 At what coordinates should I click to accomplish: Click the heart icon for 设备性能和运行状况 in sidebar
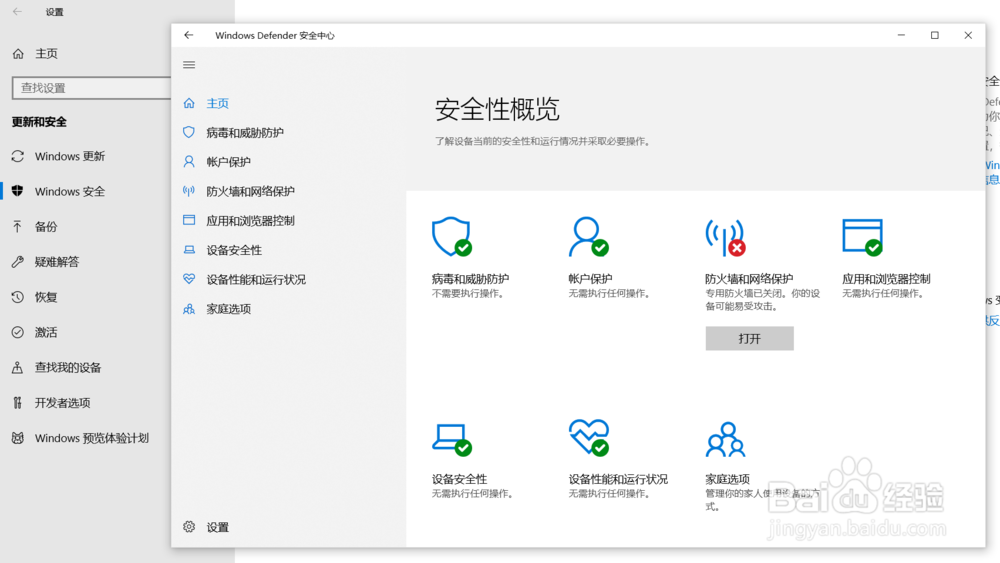click(x=189, y=279)
